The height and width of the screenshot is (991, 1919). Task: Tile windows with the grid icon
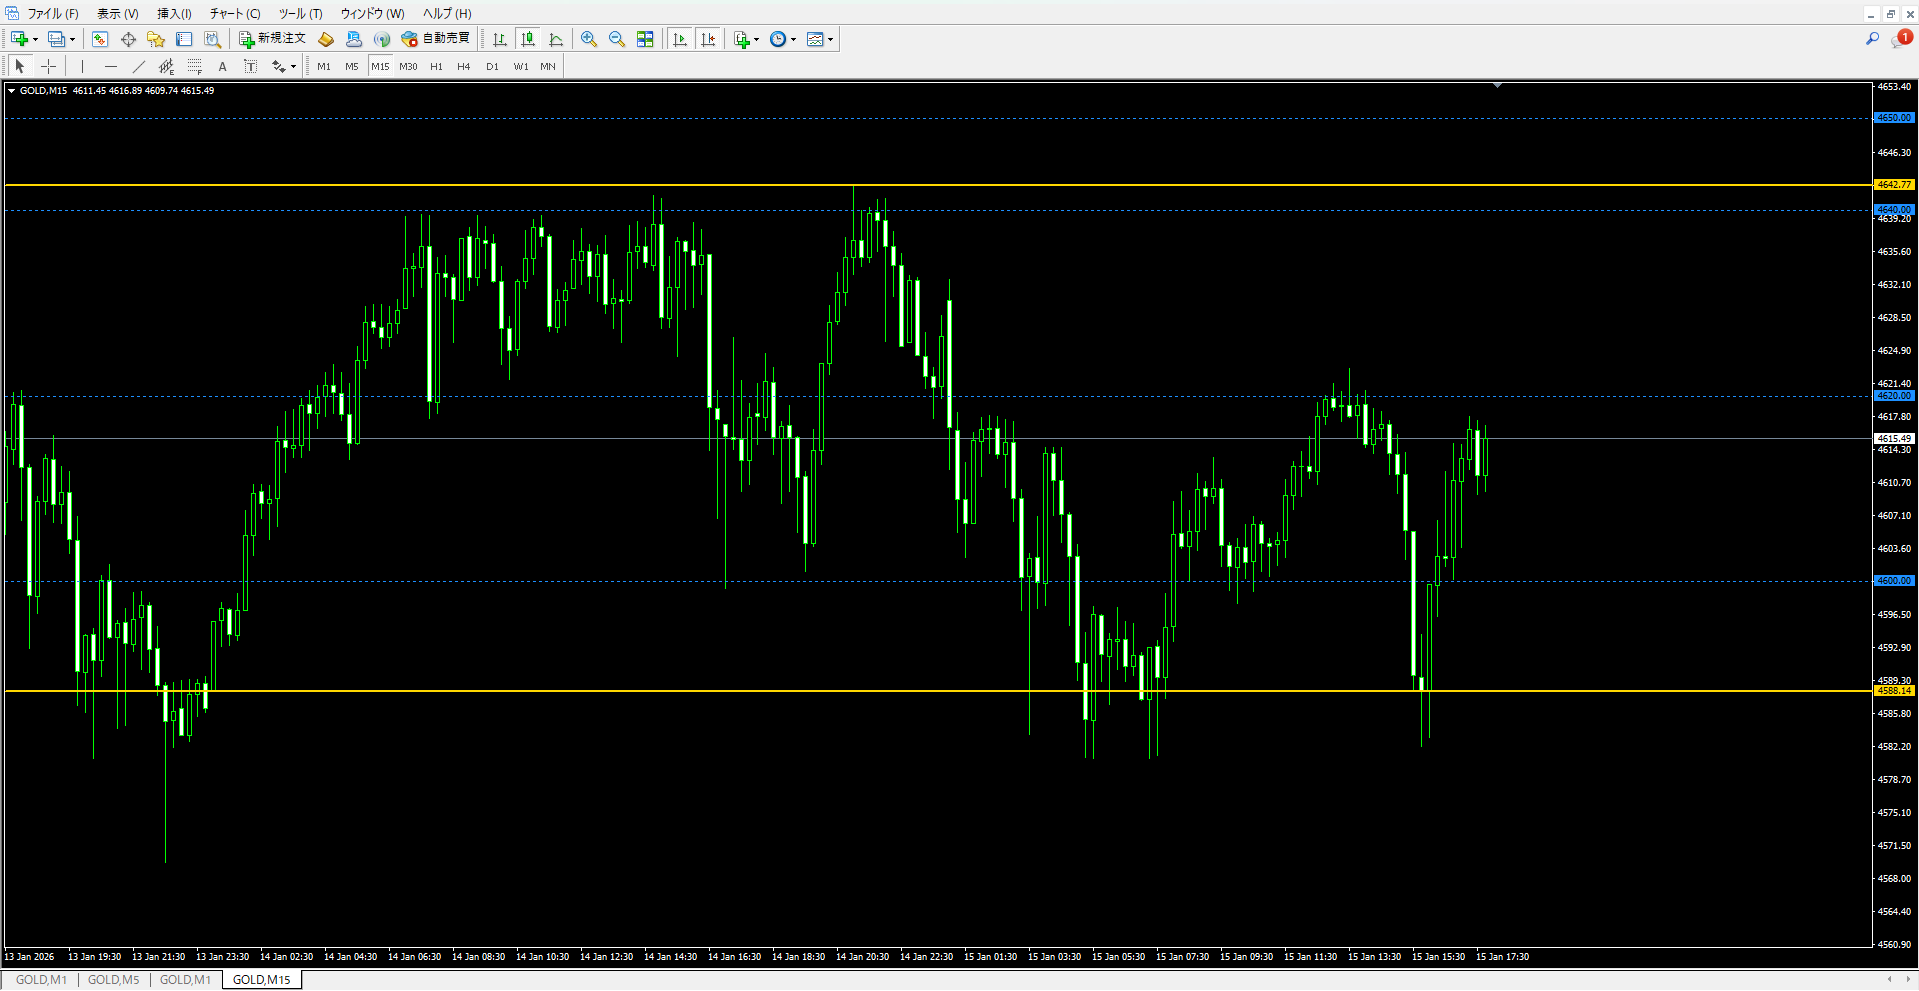(645, 39)
